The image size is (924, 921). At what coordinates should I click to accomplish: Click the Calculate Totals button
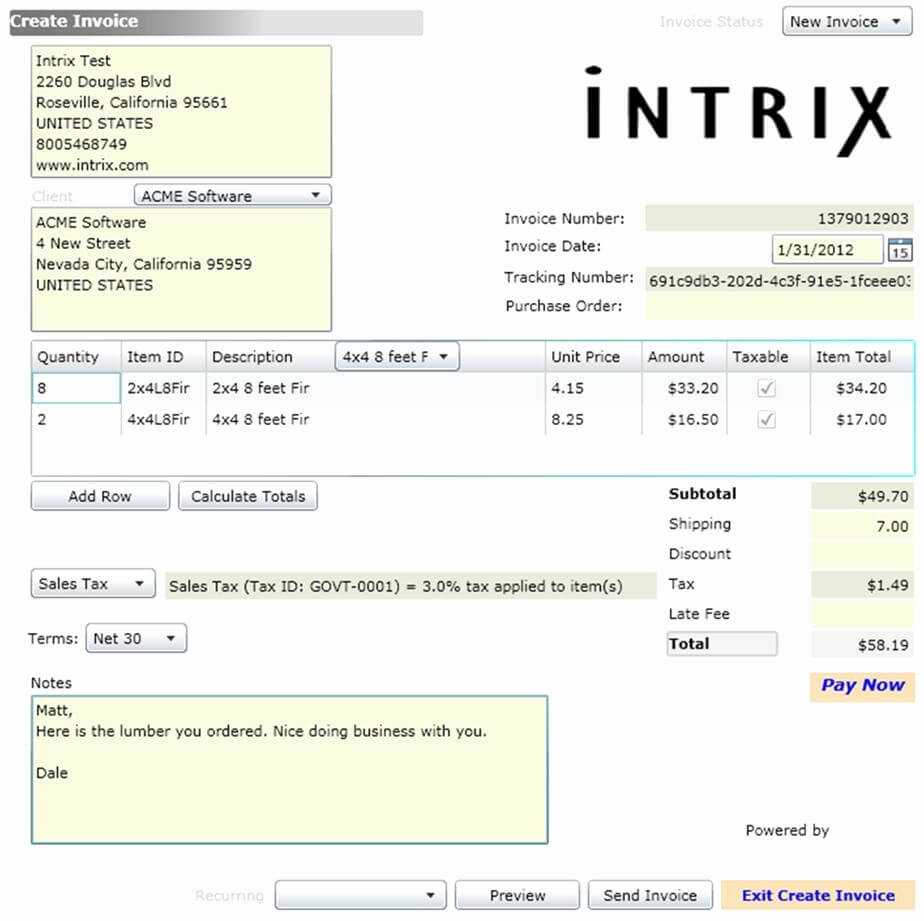[x=248, y=496]
